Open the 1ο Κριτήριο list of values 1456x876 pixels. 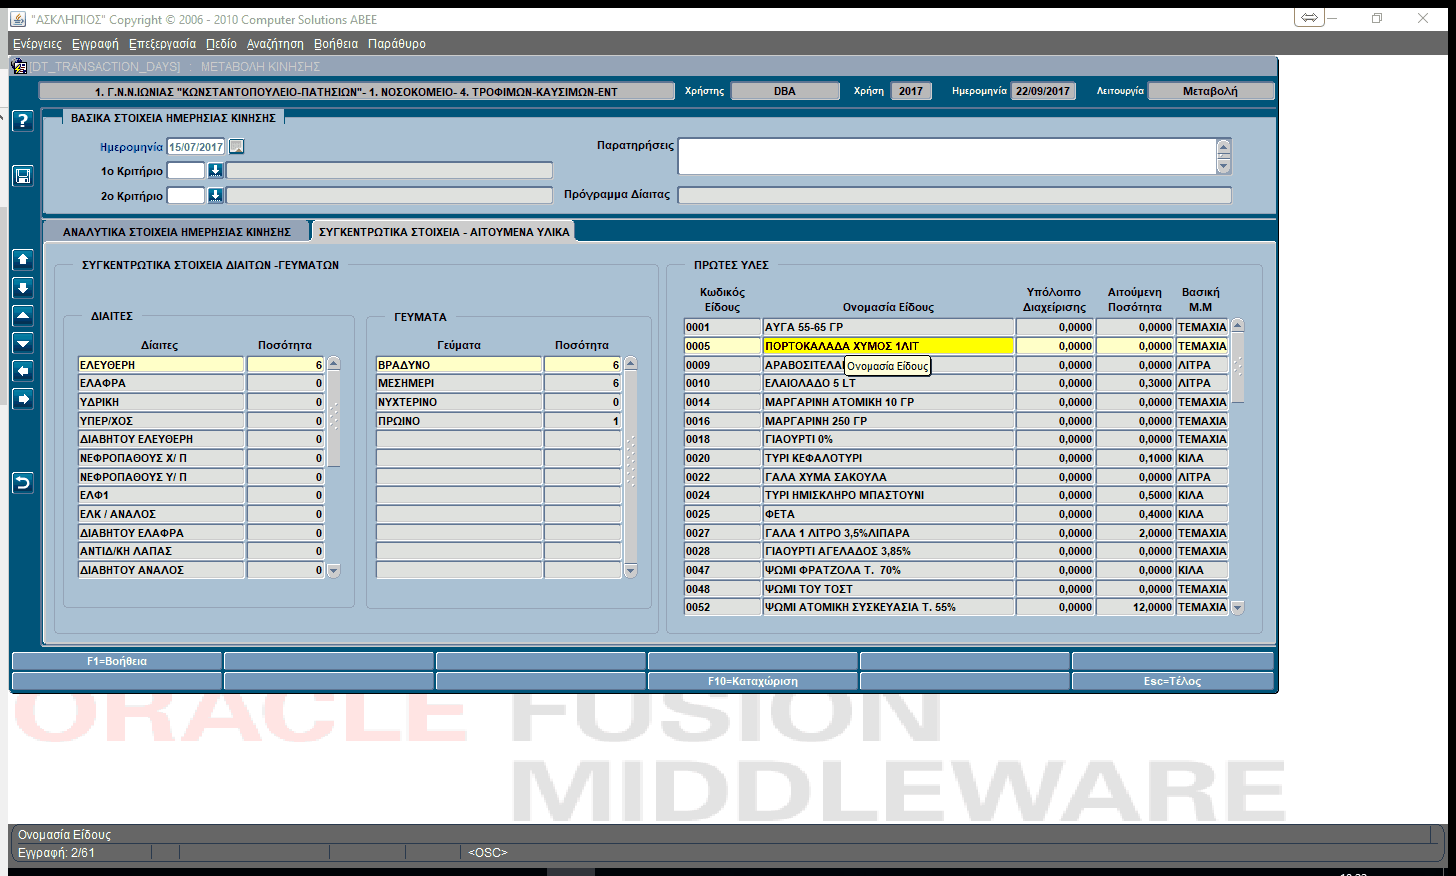coord(215,170)
